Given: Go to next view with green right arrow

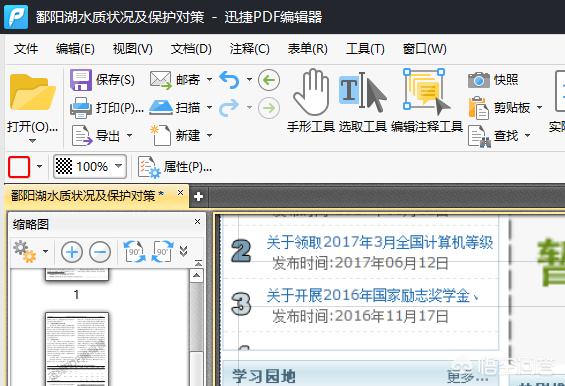Looking at the screenshot, I should click(269, 107).
